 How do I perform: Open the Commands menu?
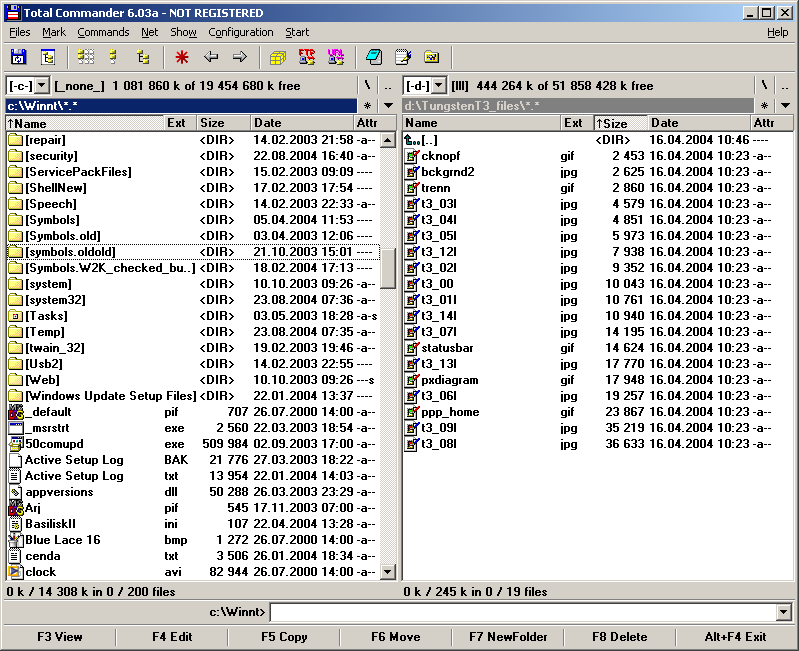(103, 32)
